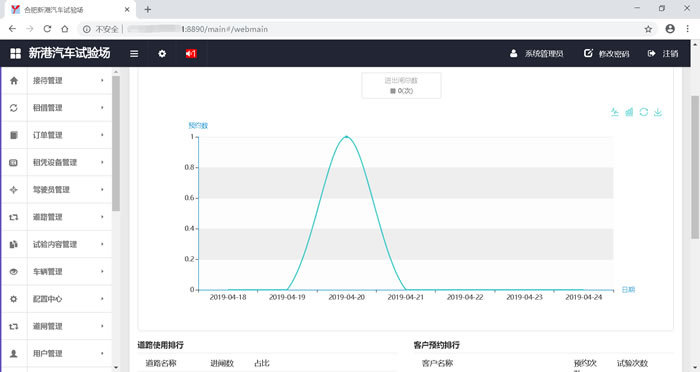Expand arrow on 订单管理 row

click(x=102, y=135)
